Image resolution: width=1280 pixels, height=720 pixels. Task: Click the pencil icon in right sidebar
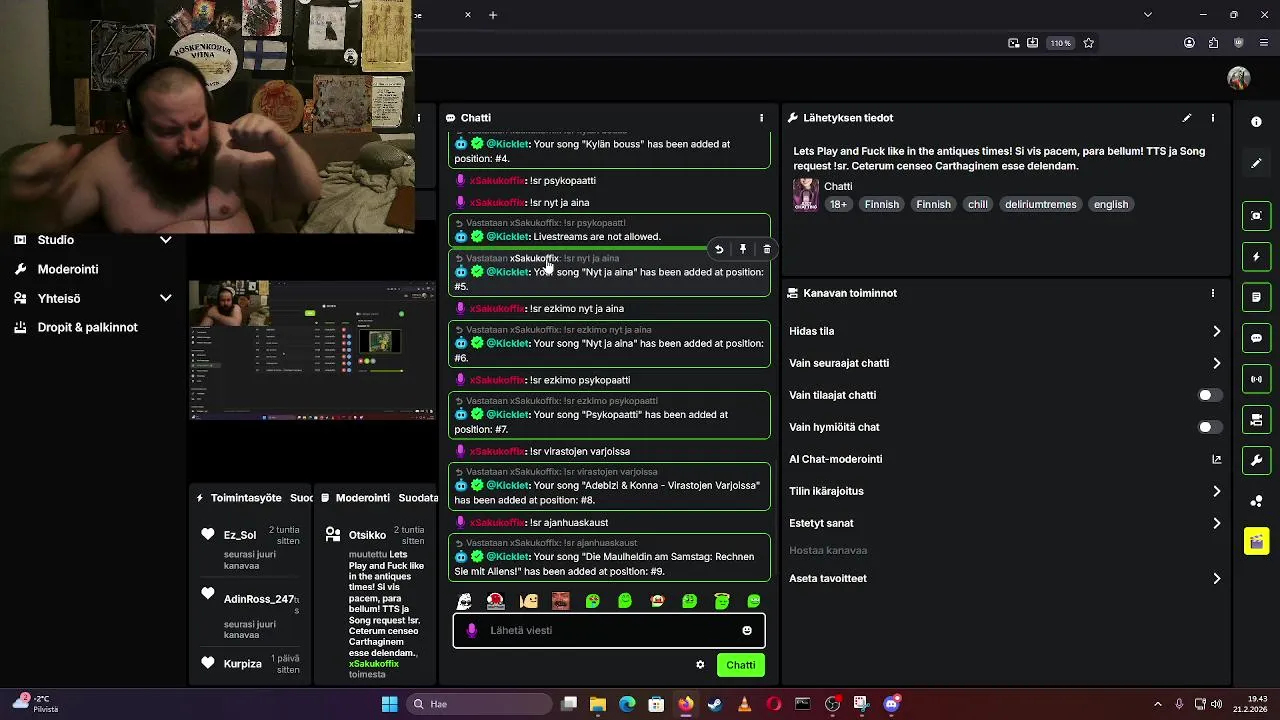(1257, 162)
